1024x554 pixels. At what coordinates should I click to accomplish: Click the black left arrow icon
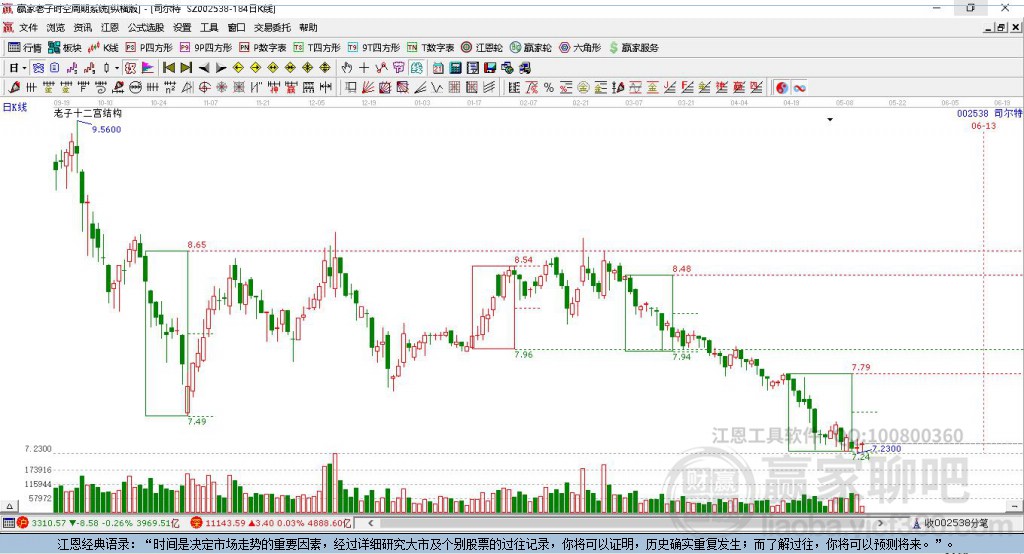[x=204, y=67]
